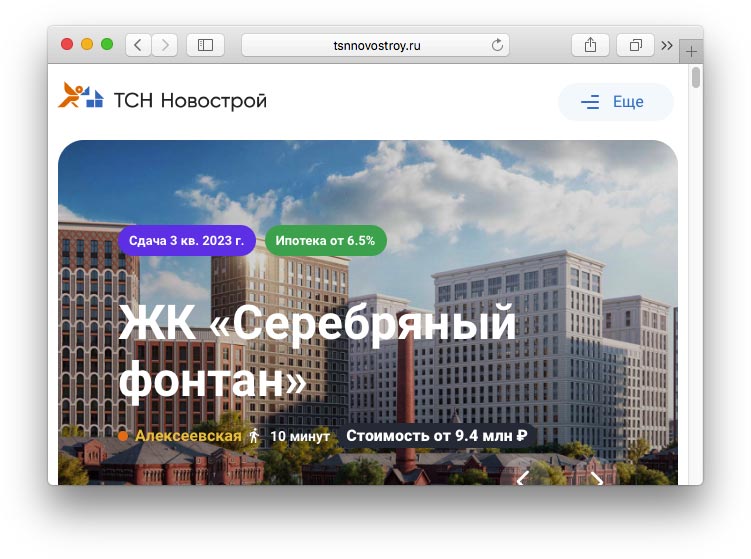Toggle the Safari sidebar icon
The image size is (751, 559).
pos(205,45)
